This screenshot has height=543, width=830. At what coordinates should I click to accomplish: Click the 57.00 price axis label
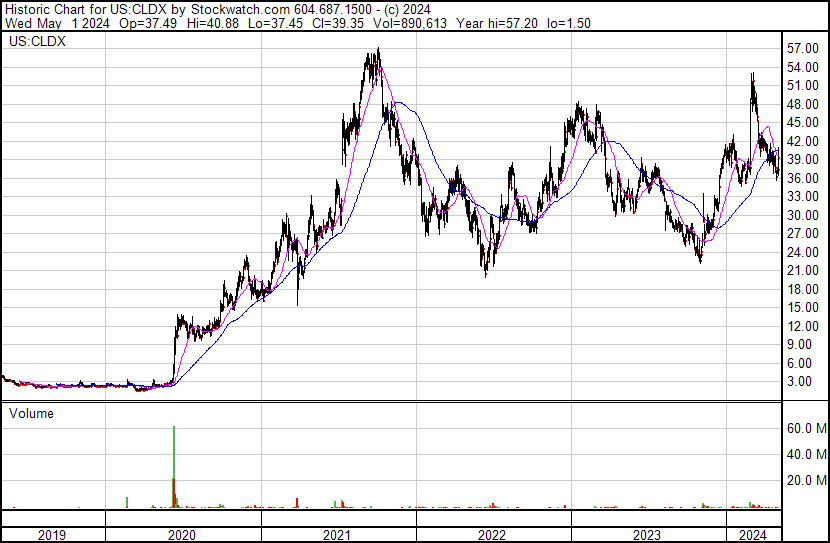coord(804,48)
